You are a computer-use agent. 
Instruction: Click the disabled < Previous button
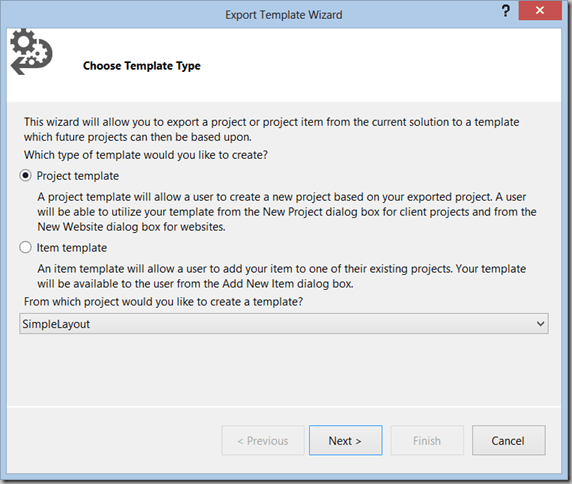263,440
